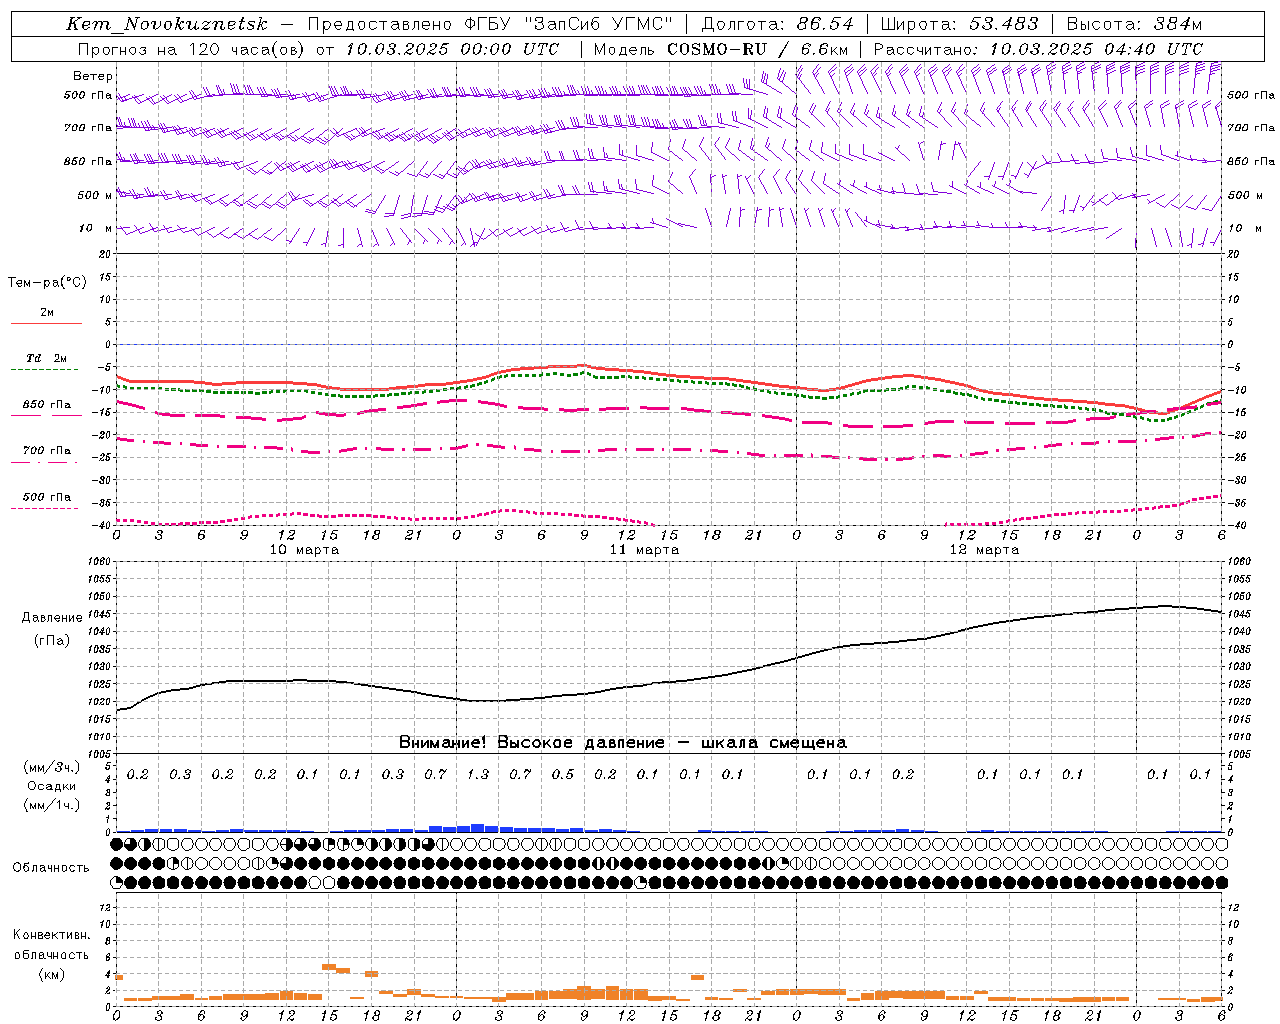Click the Kem_Novokuznetsk station title
Viewport: 1280px width, 1024px height.
(167, 24)
